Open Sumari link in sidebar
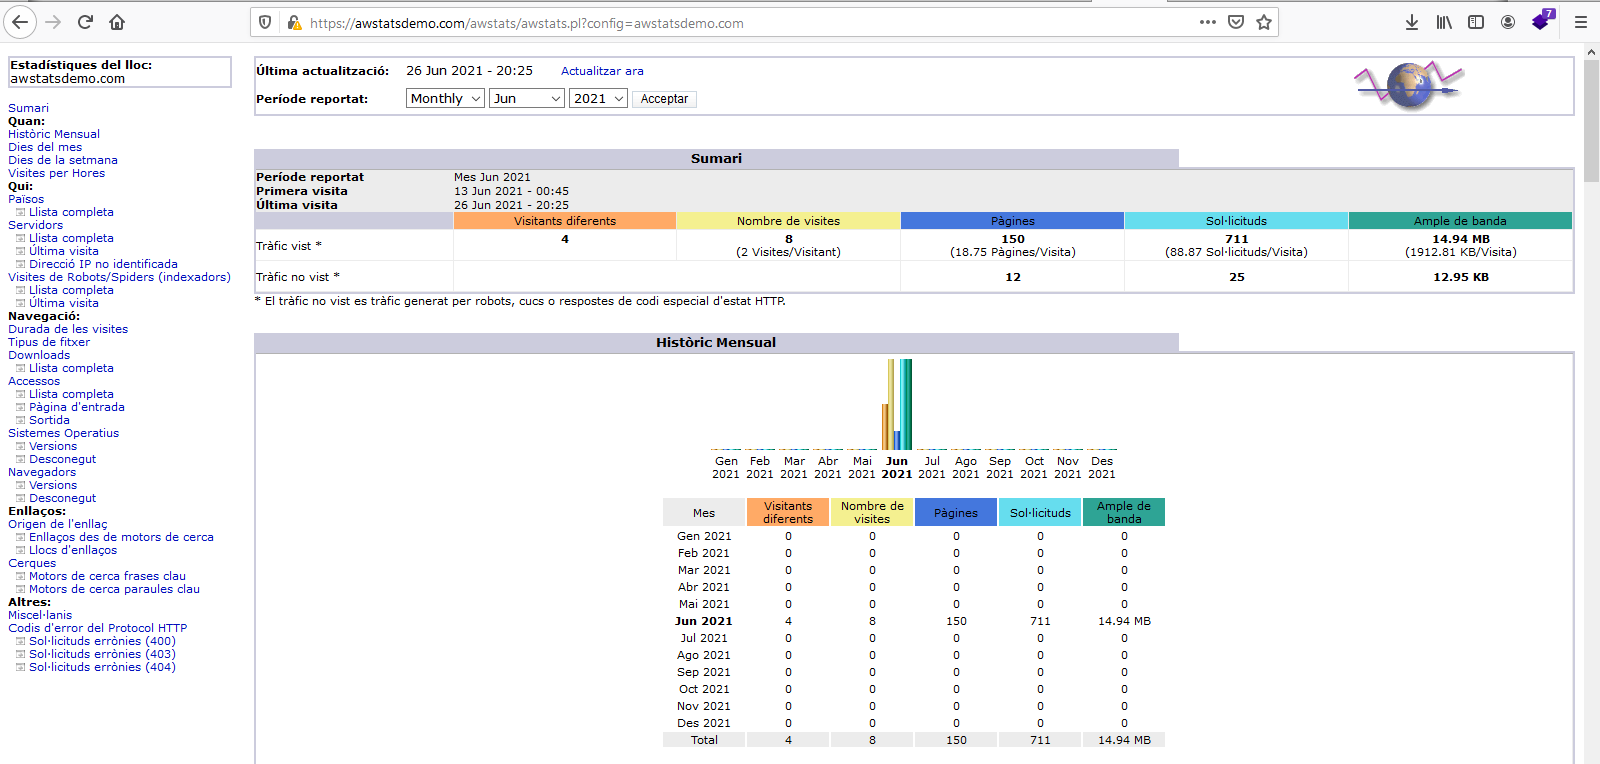Viewport: 1600px width, 764px height. coord(28,108)
